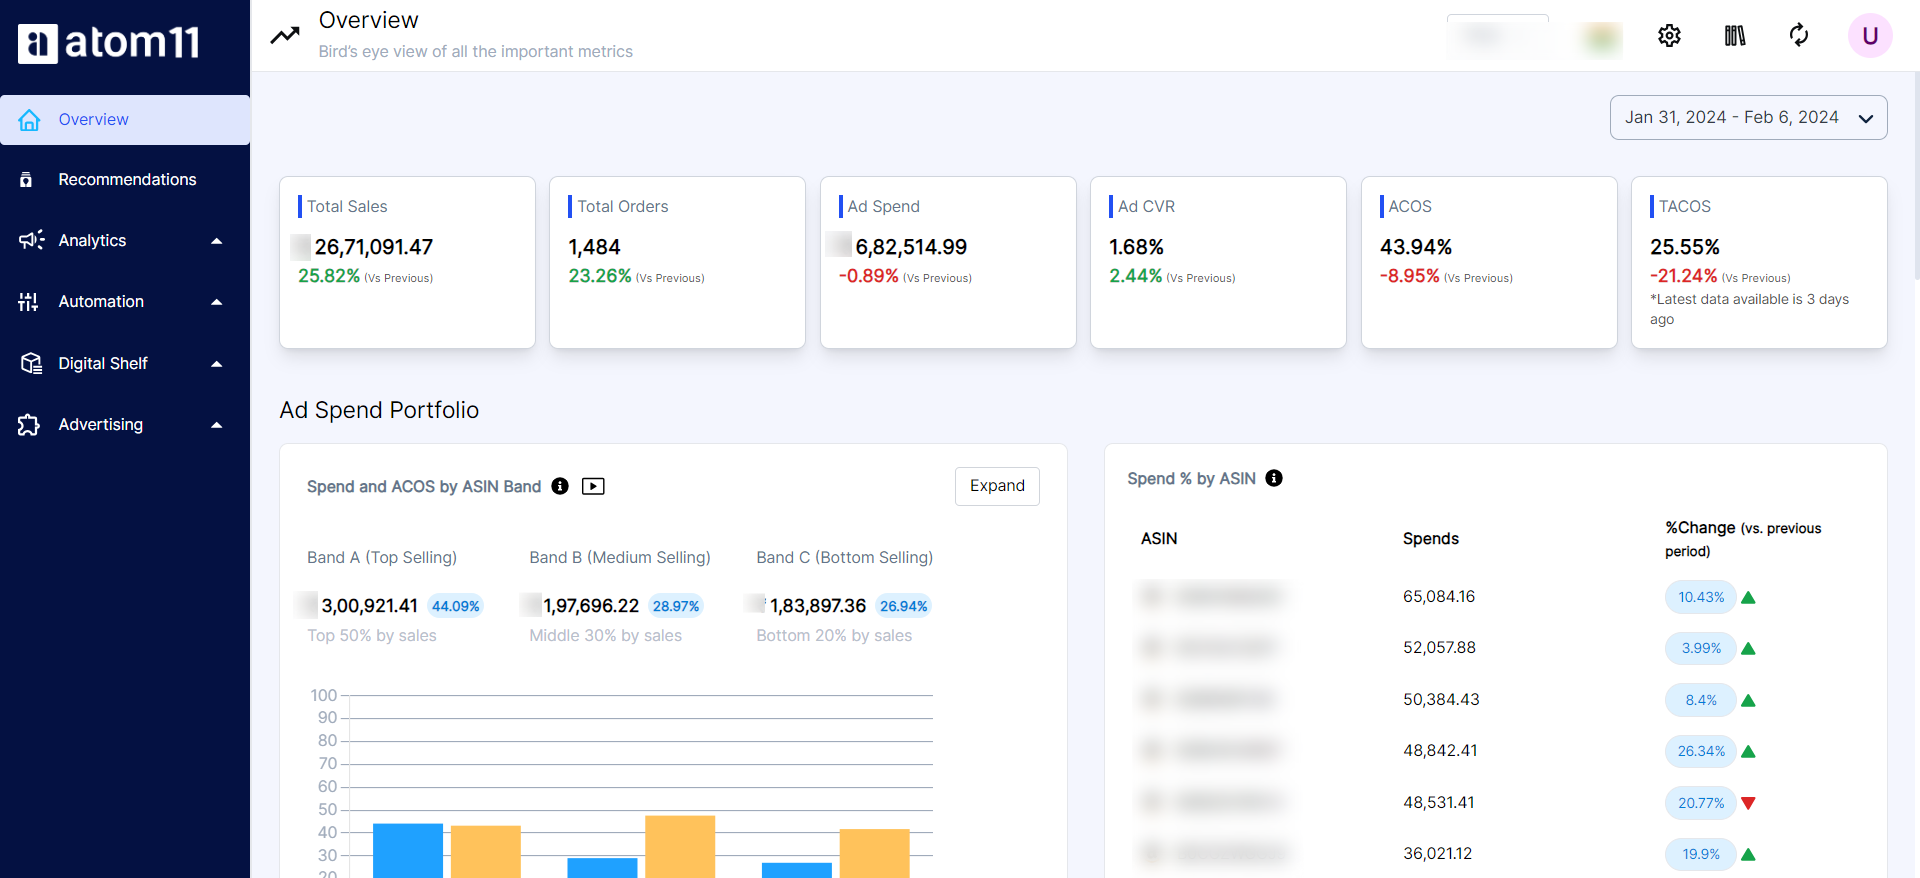Click info icon next to Spend % by ASIN
The width and height of the screenshot is (1920, 878).
[1274, 478]
